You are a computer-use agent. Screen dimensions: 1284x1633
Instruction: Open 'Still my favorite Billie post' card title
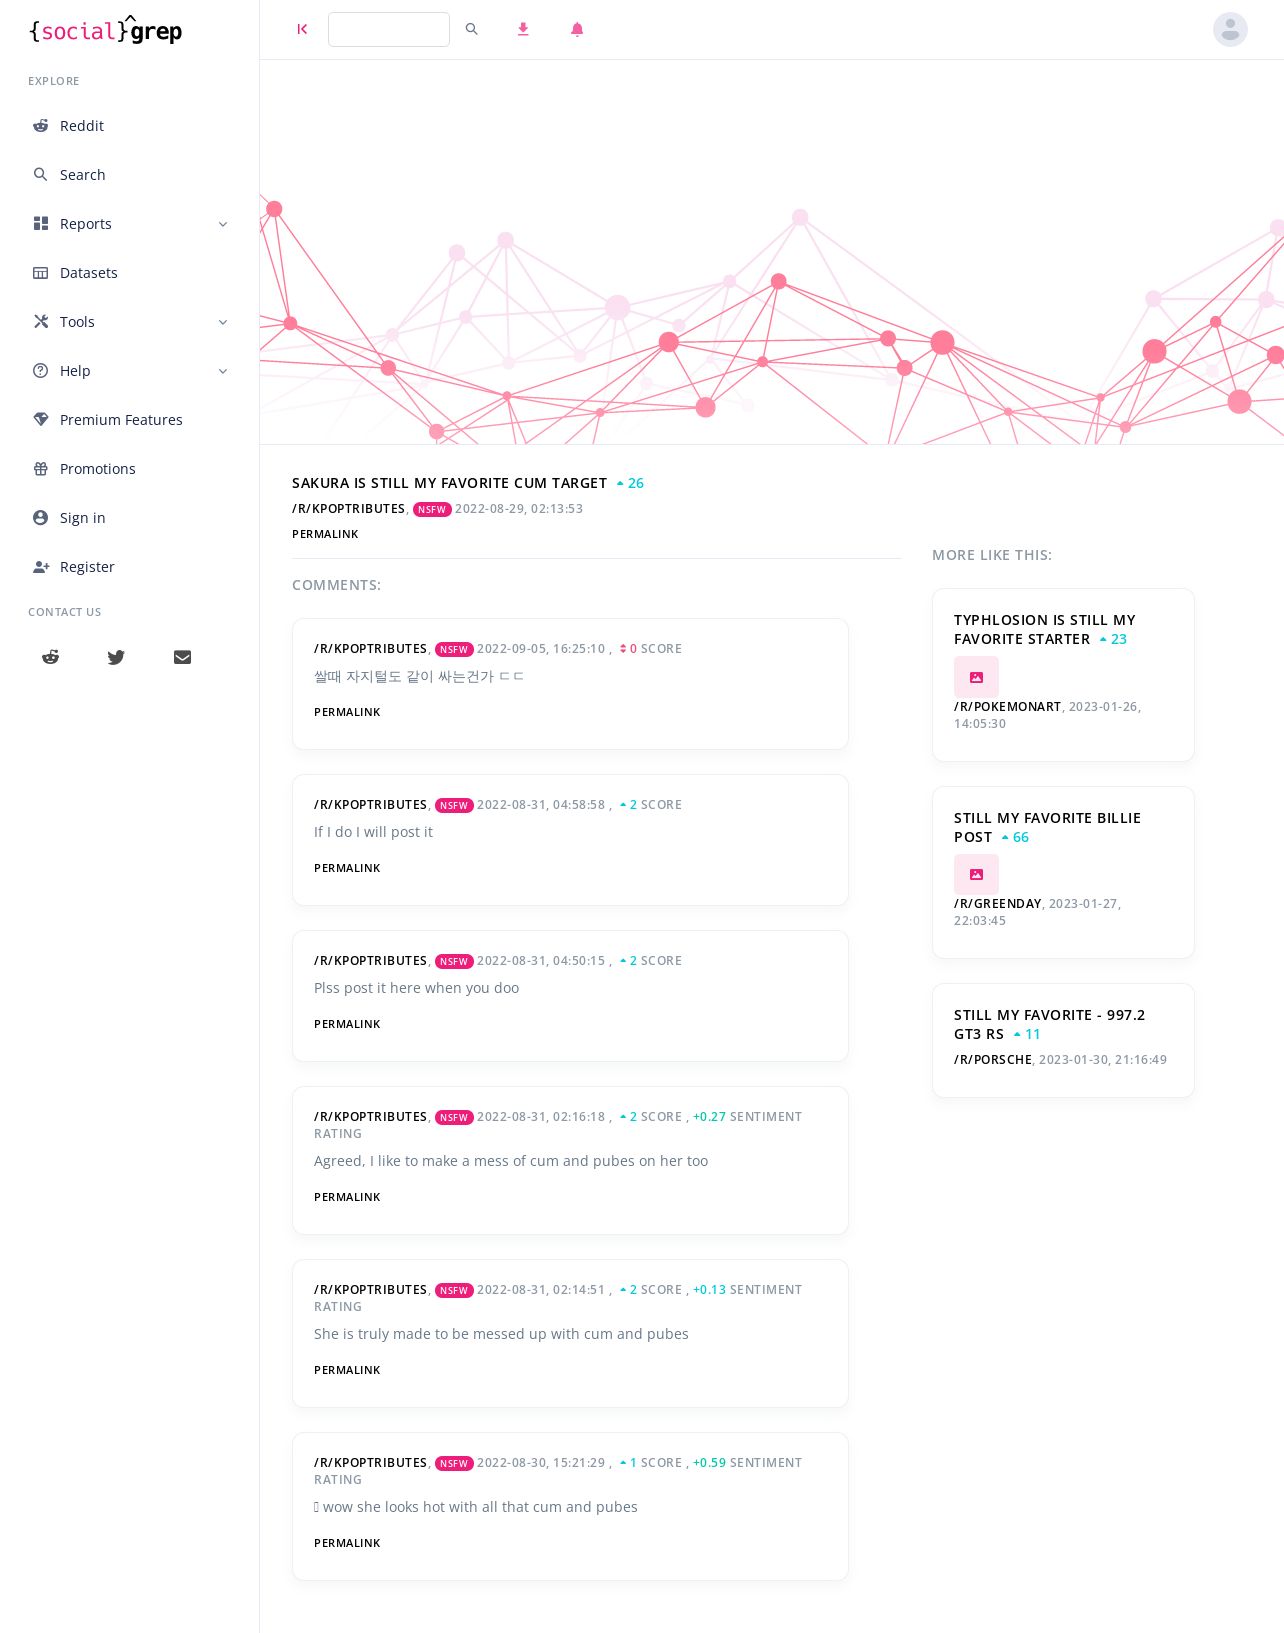1047,827
